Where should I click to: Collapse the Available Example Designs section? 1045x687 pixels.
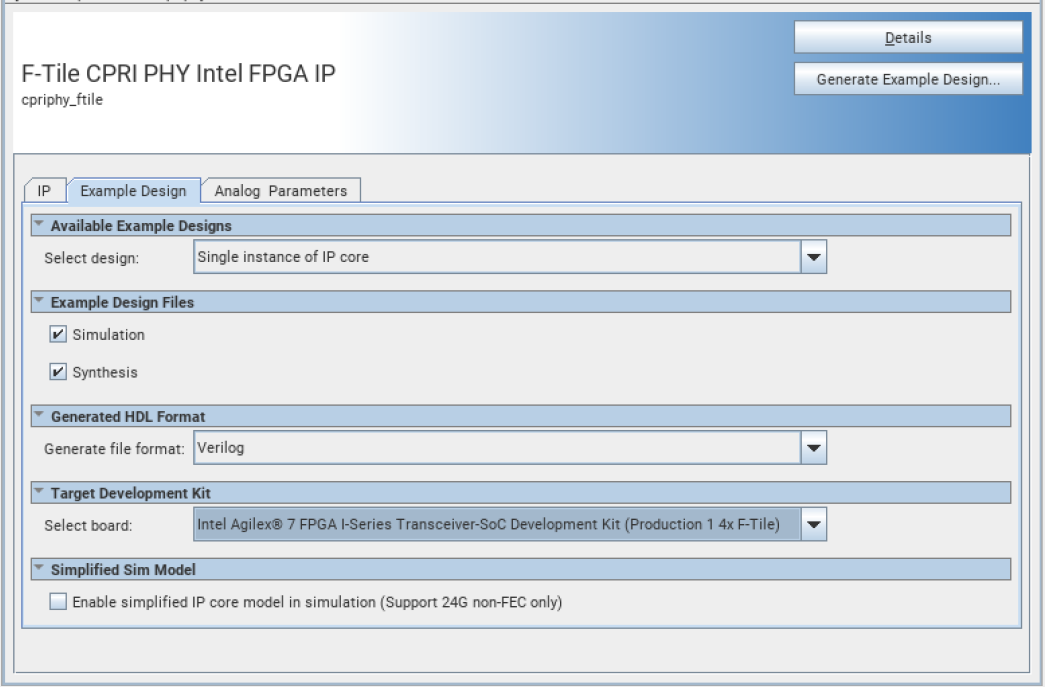click(x=39, y=226)
